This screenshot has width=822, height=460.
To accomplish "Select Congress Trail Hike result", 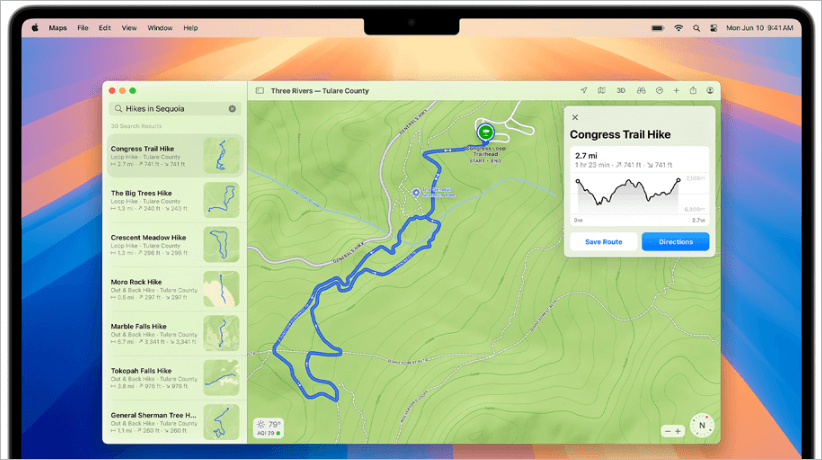I will coord(175,156).
